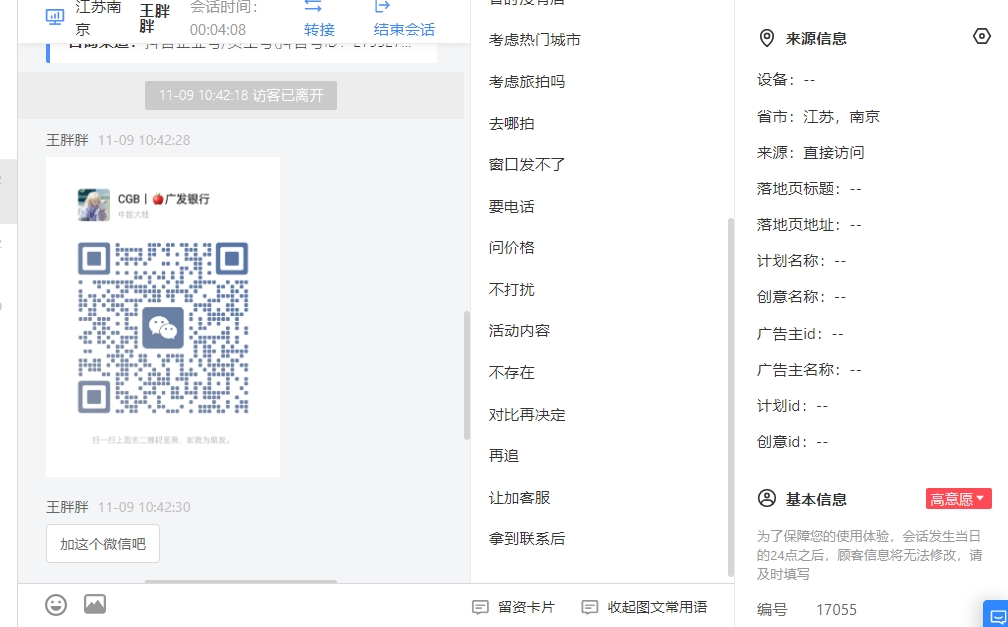The height and width of the screenshot is (627, 1008).
Task: Select quick phrase 再追
Action: [504, 455]
